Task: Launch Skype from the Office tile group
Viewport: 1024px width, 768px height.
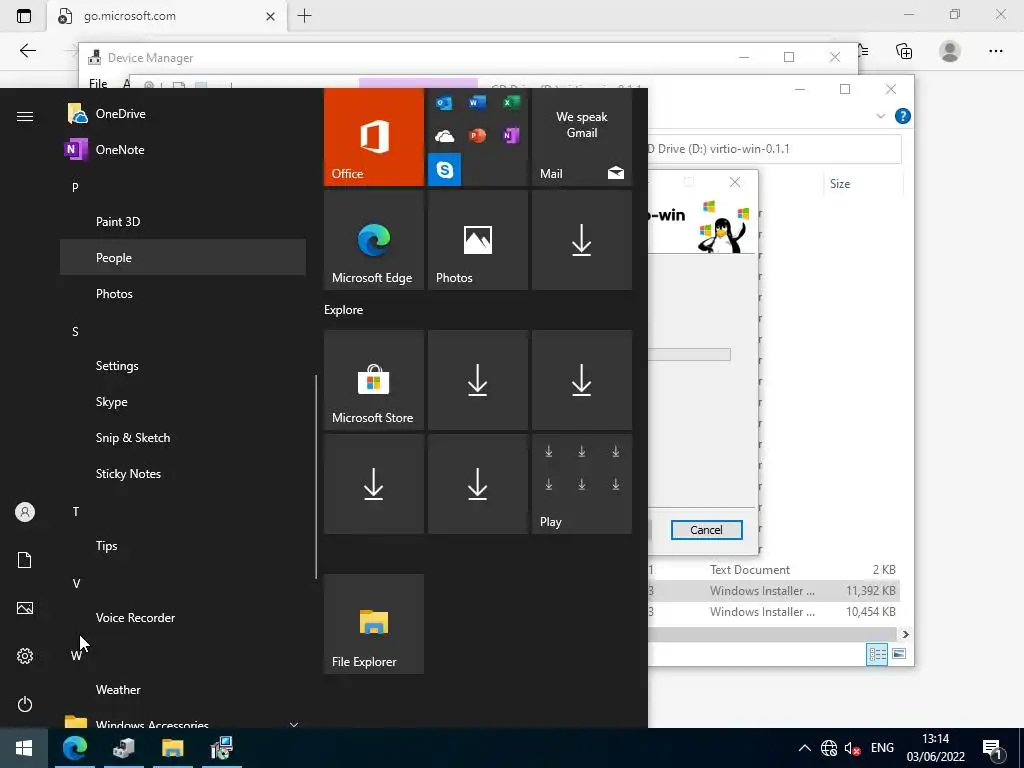Action: [445, 170]
